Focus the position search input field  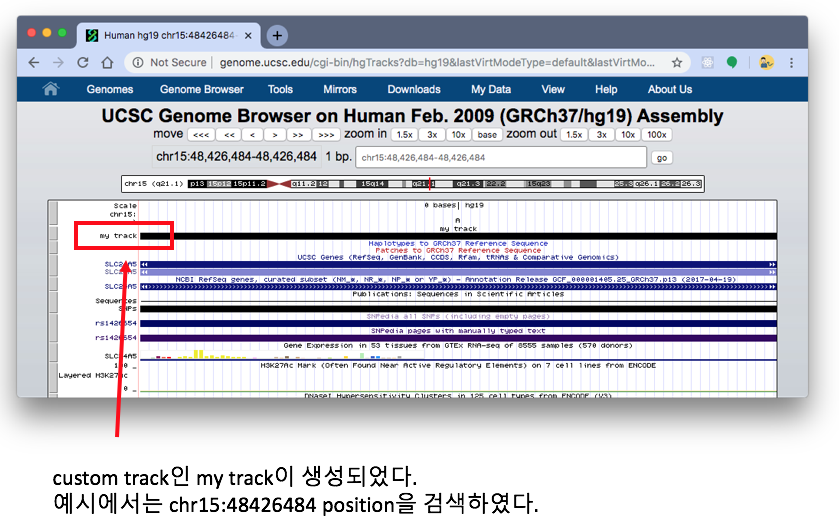click(x=501, y=157)
